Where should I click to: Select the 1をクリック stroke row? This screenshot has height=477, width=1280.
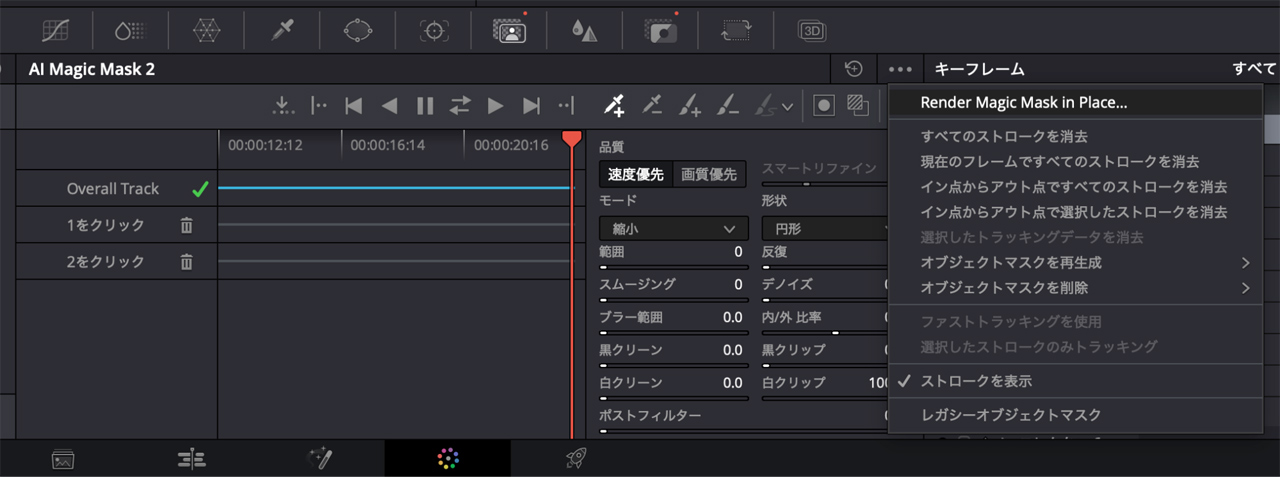(116, 225)
